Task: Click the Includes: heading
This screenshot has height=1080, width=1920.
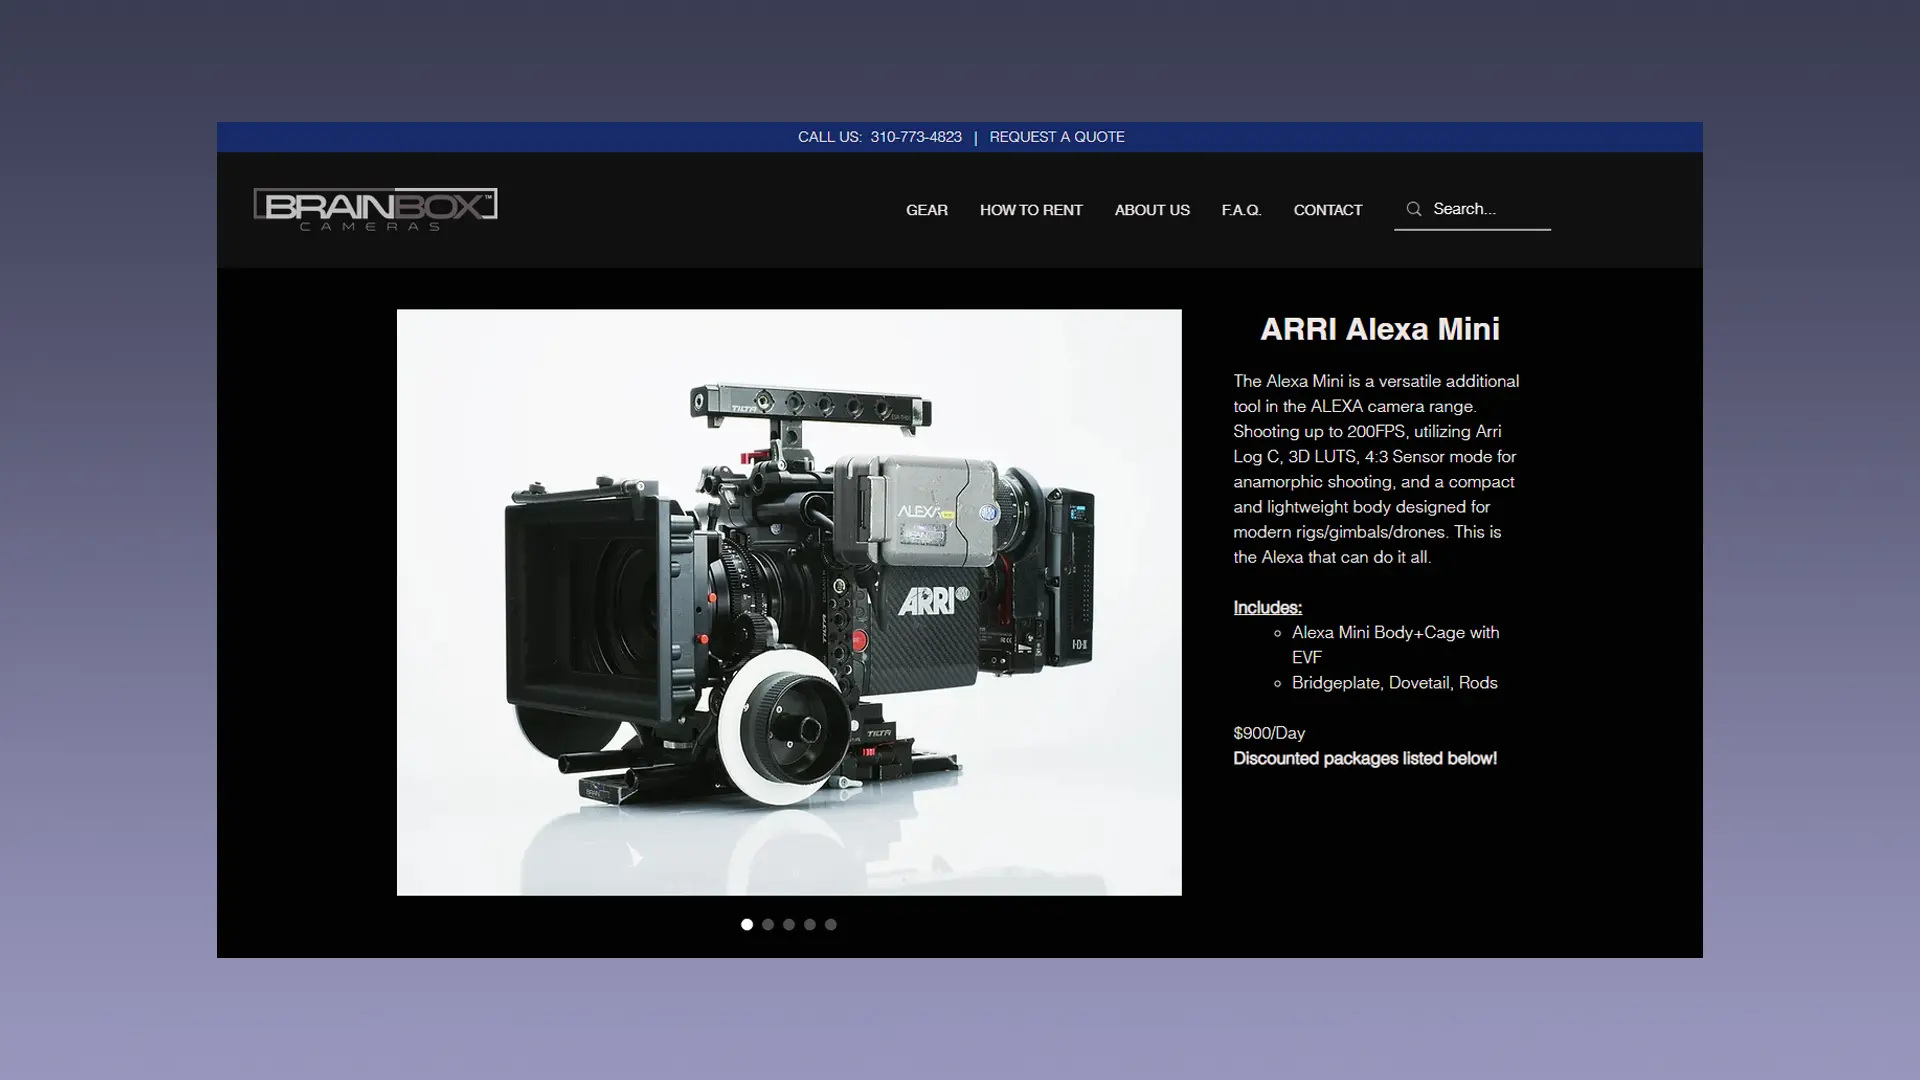Action: (1267, 608)
